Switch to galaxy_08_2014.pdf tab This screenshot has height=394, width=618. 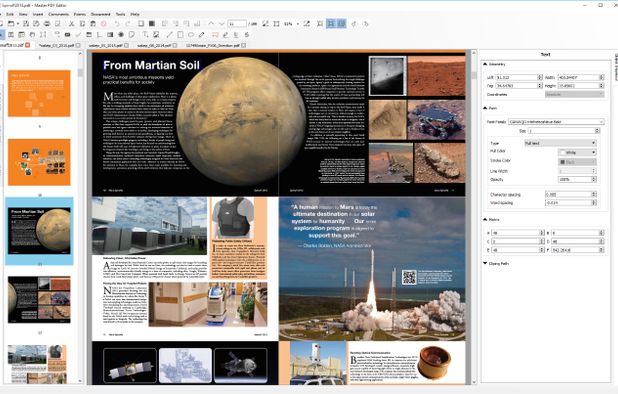pos(154,45)
